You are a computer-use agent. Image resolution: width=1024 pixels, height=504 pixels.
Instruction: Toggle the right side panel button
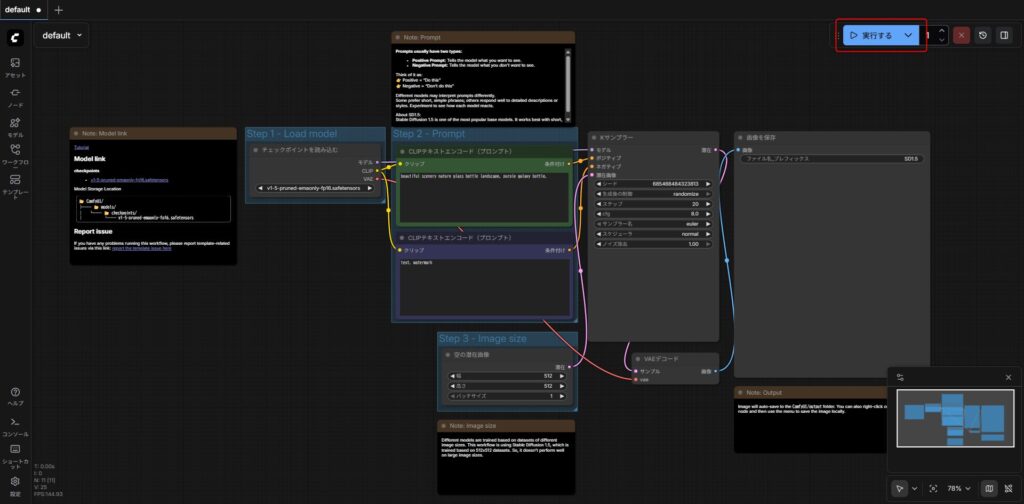pos(1005,35)
